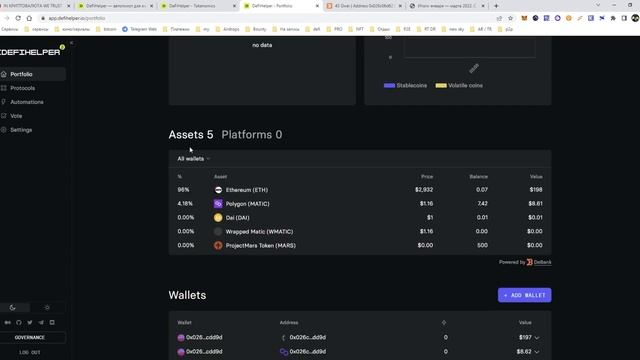Open the NFT bookmark folder
The height and width of the screenshot is (360, 640).
tap(356, 29)
